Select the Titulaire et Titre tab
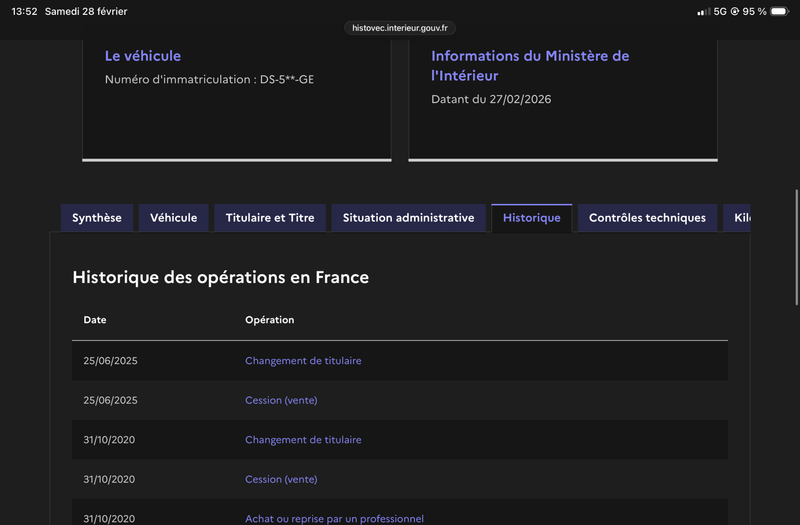This screenshot has height=525, width=800. (x=270, y=218)
